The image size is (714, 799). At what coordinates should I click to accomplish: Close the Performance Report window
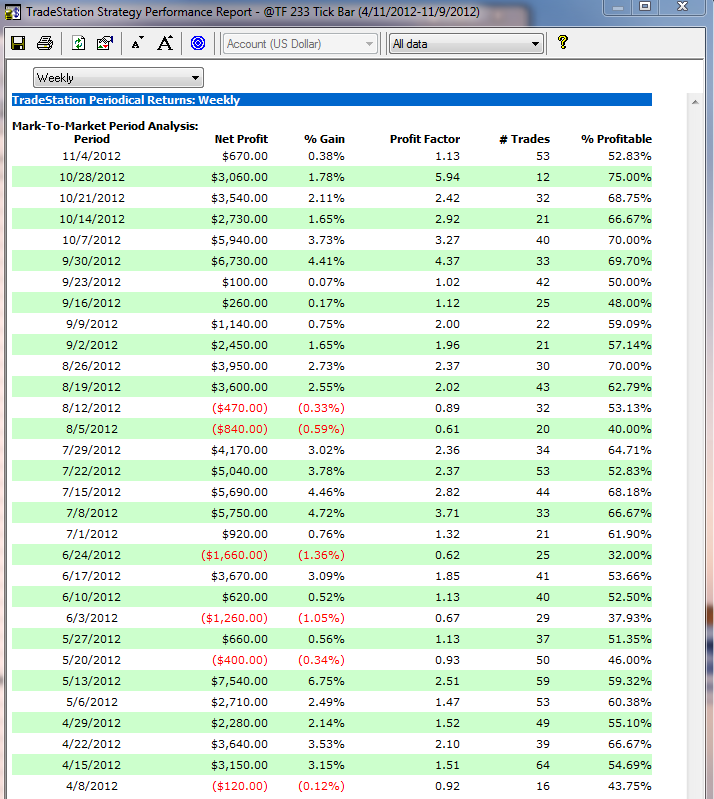click(683, 7)
